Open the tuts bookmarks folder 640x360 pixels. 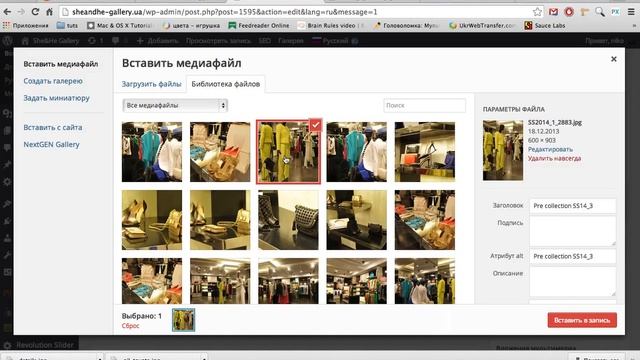click(67, 25)
